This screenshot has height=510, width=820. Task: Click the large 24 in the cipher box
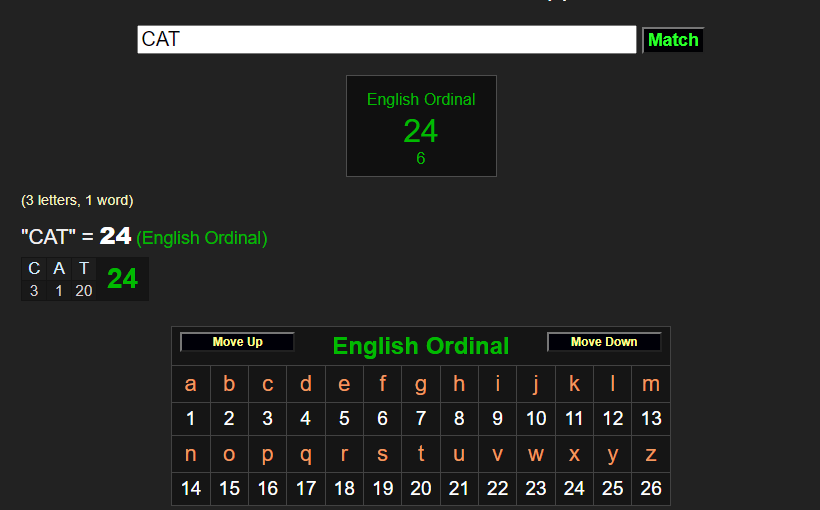[421, 131]
